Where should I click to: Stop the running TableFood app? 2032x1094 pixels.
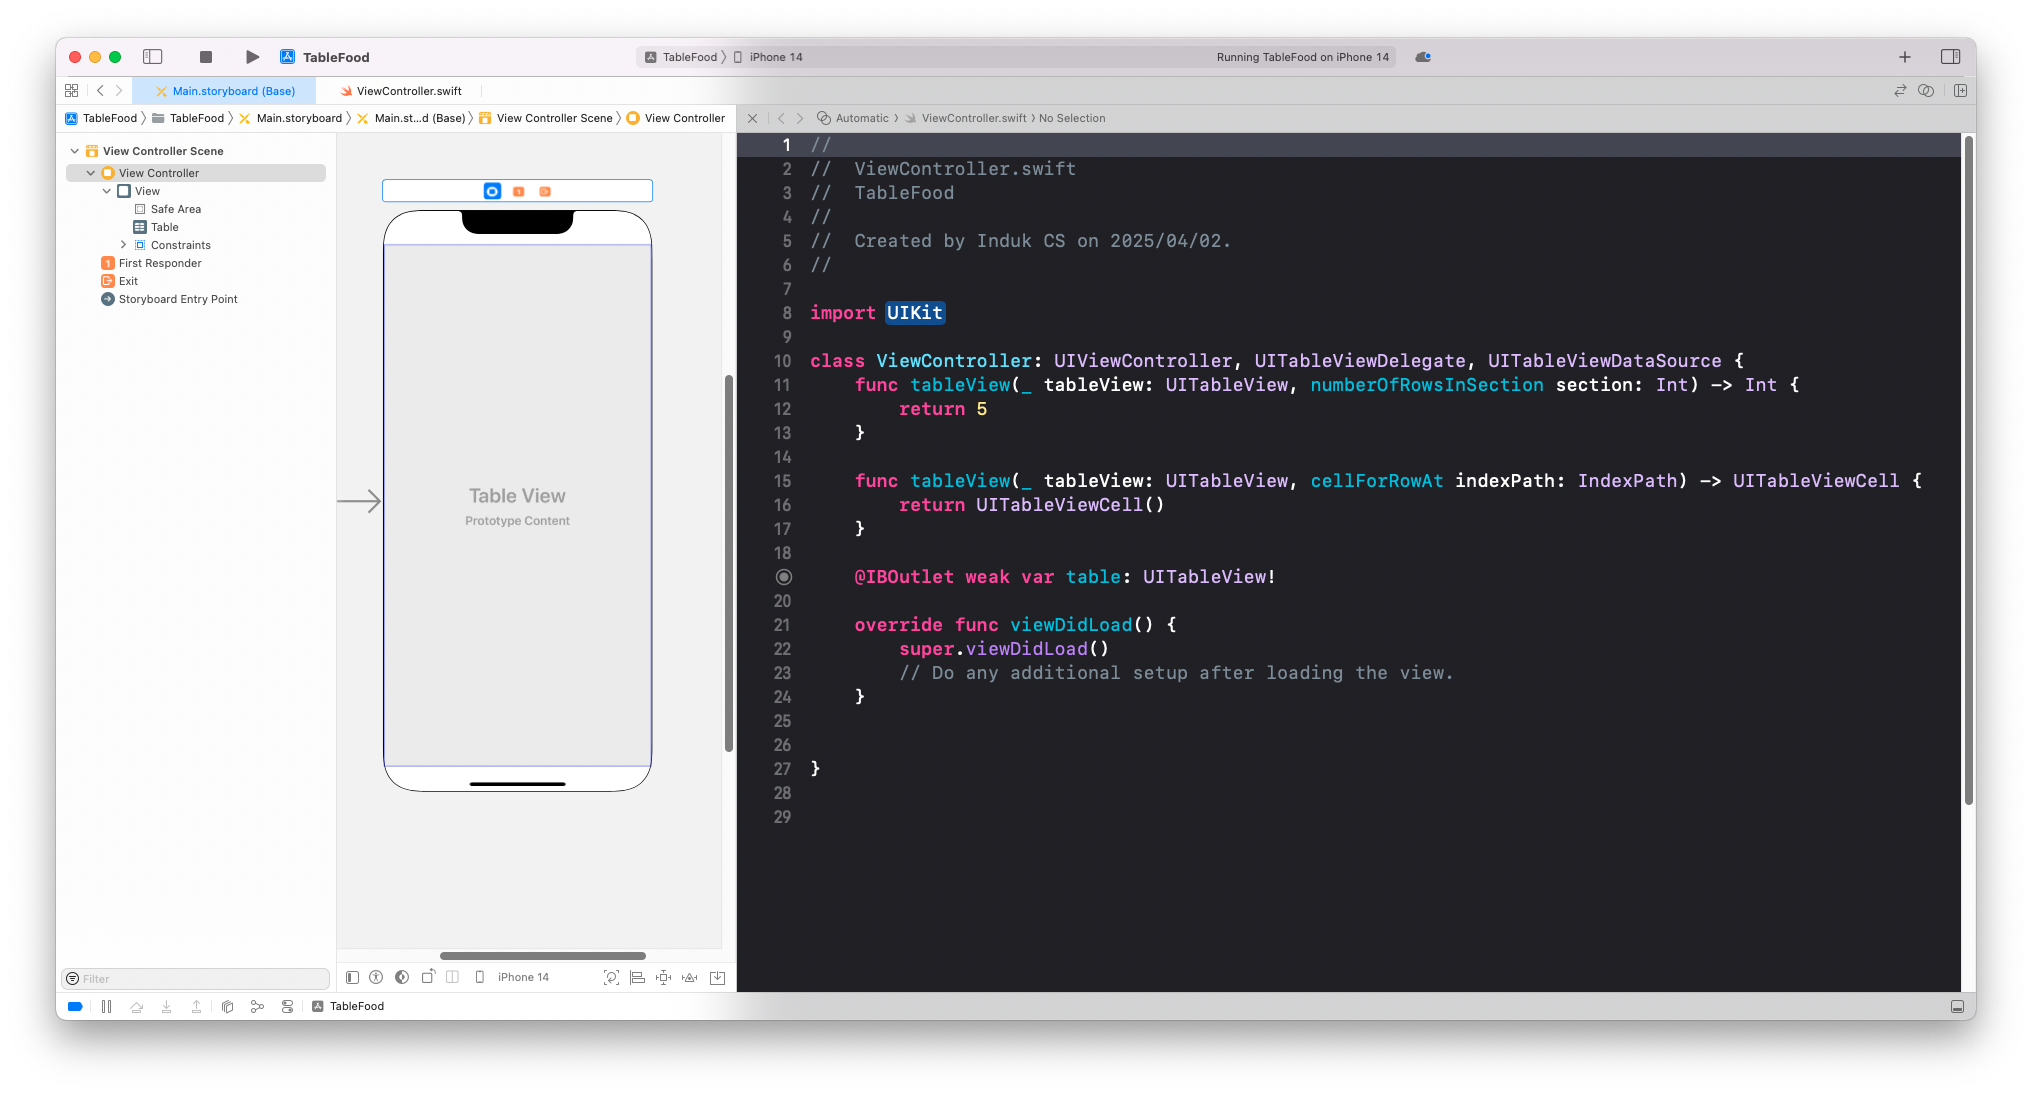click(206, 57)
